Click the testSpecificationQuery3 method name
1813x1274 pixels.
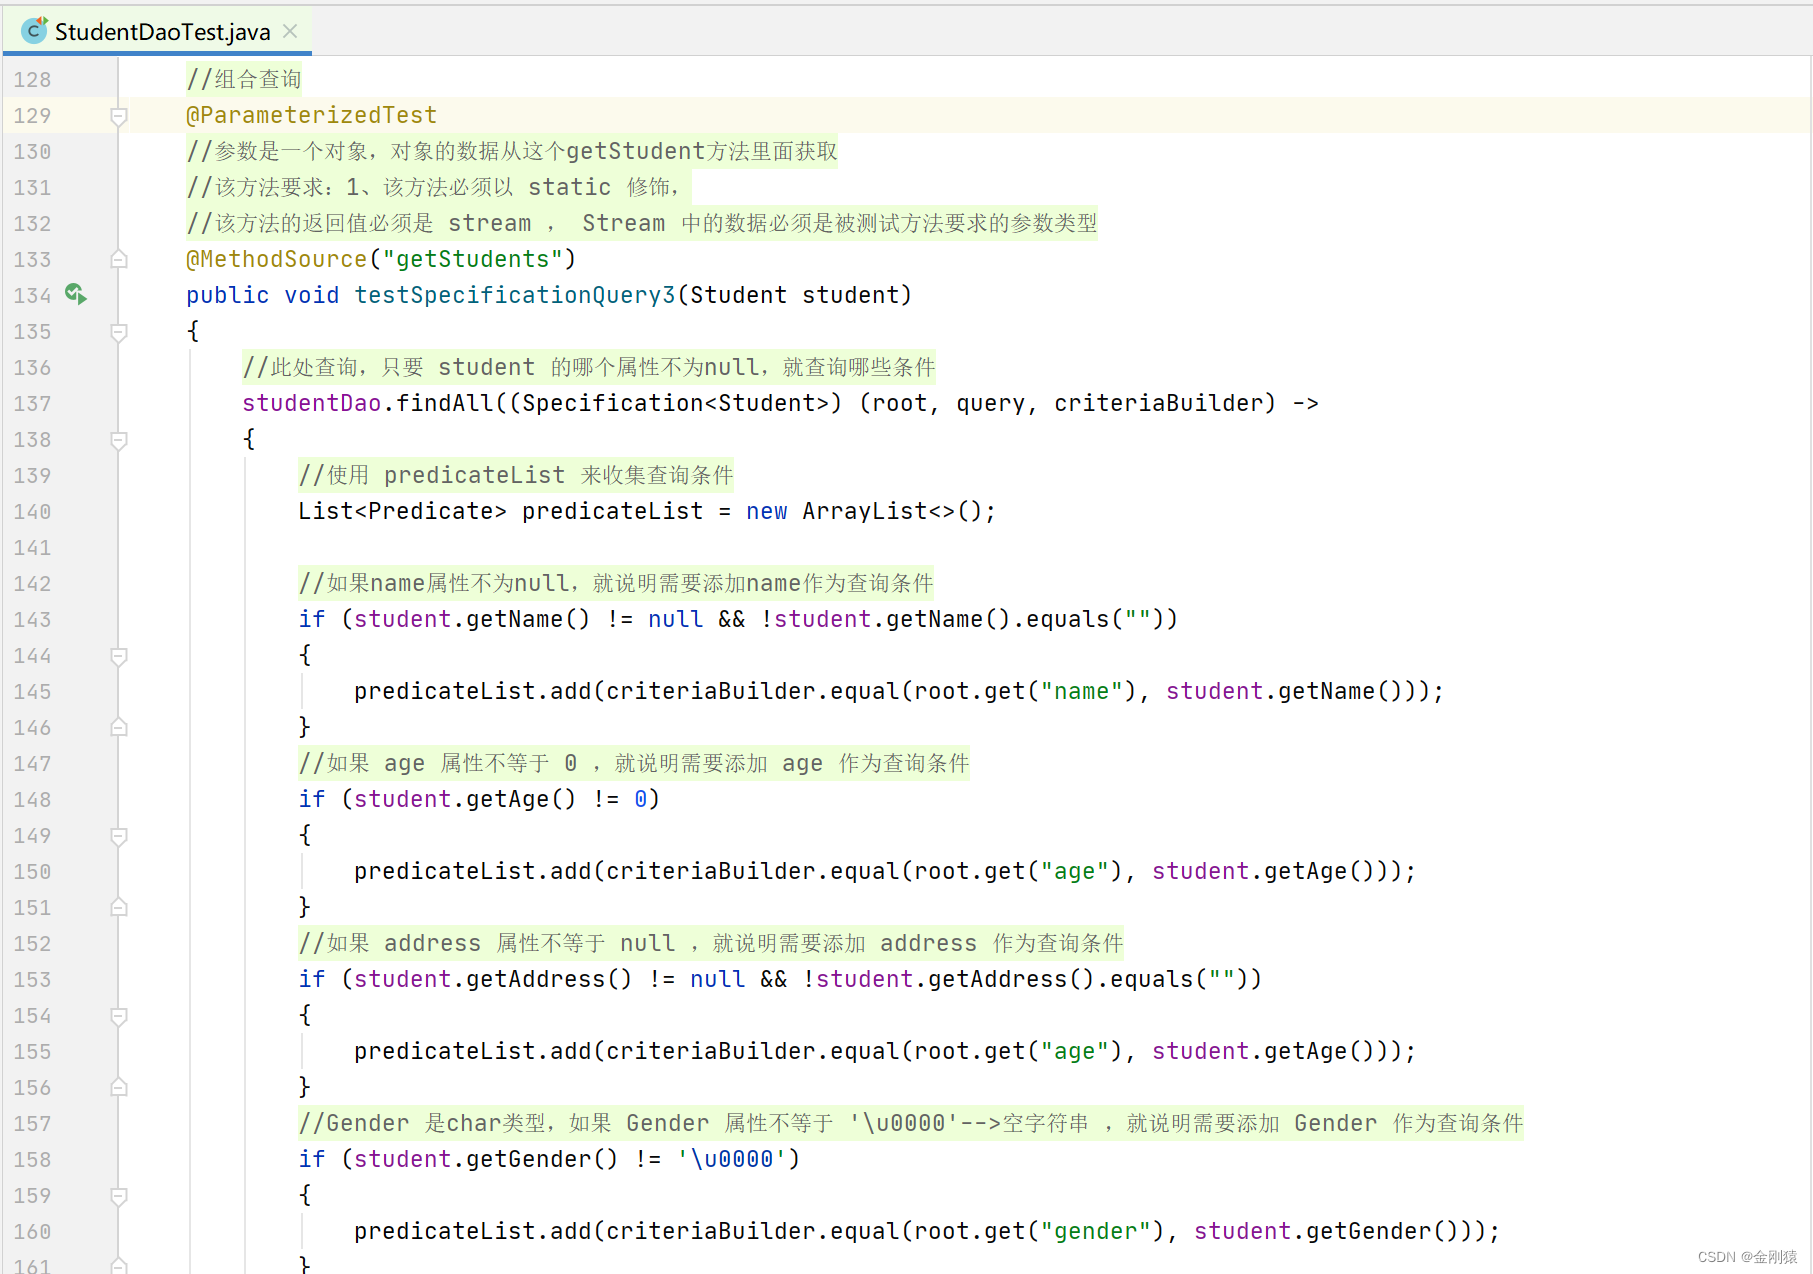(515, 295)
